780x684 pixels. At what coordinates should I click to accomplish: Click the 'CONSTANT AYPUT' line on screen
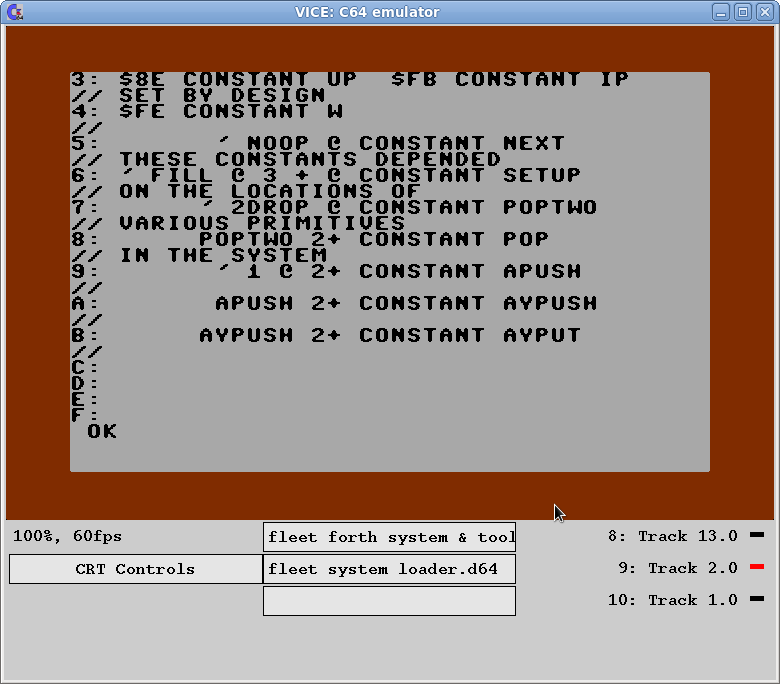[470, 335]
